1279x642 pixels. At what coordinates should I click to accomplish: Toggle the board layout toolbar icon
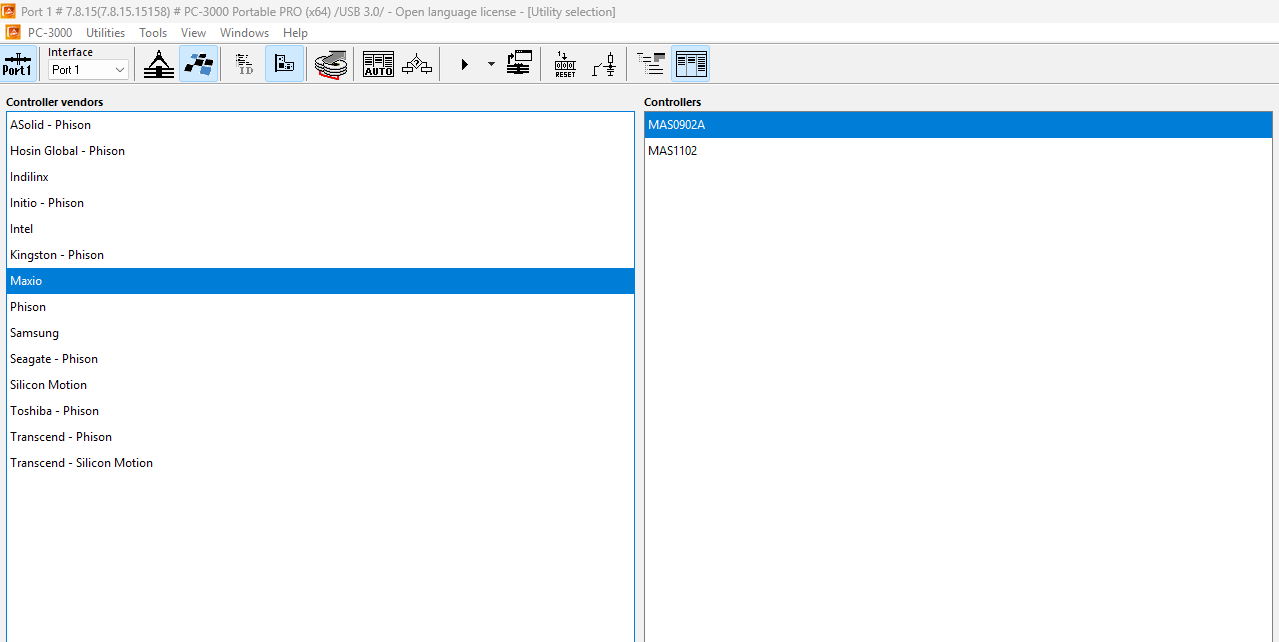click(285, 64)
